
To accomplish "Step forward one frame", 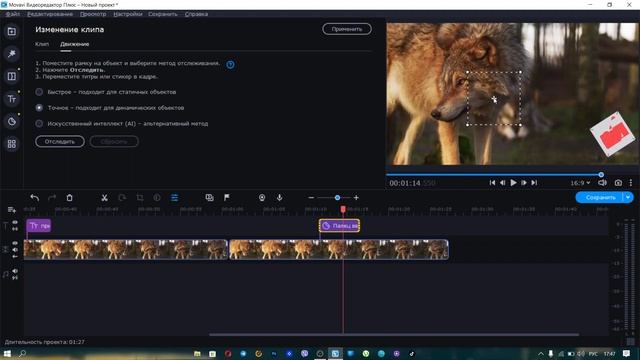I will (x=524, y=183).
